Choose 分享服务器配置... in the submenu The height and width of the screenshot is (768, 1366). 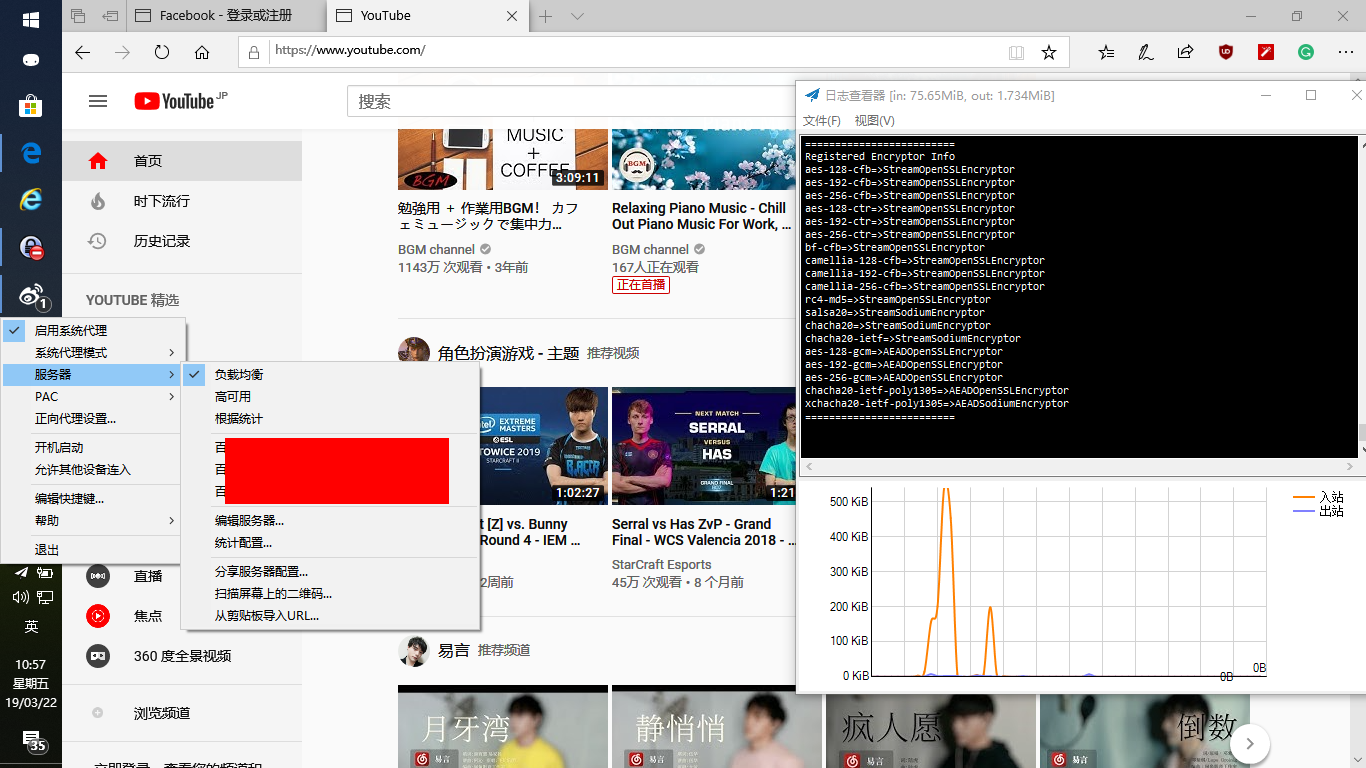pos(331,572)
